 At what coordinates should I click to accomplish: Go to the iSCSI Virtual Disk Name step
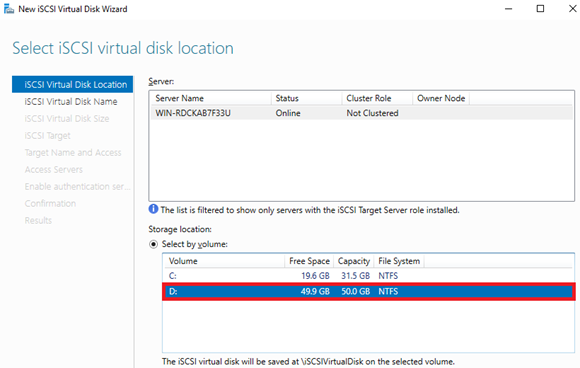click(72, 101)
